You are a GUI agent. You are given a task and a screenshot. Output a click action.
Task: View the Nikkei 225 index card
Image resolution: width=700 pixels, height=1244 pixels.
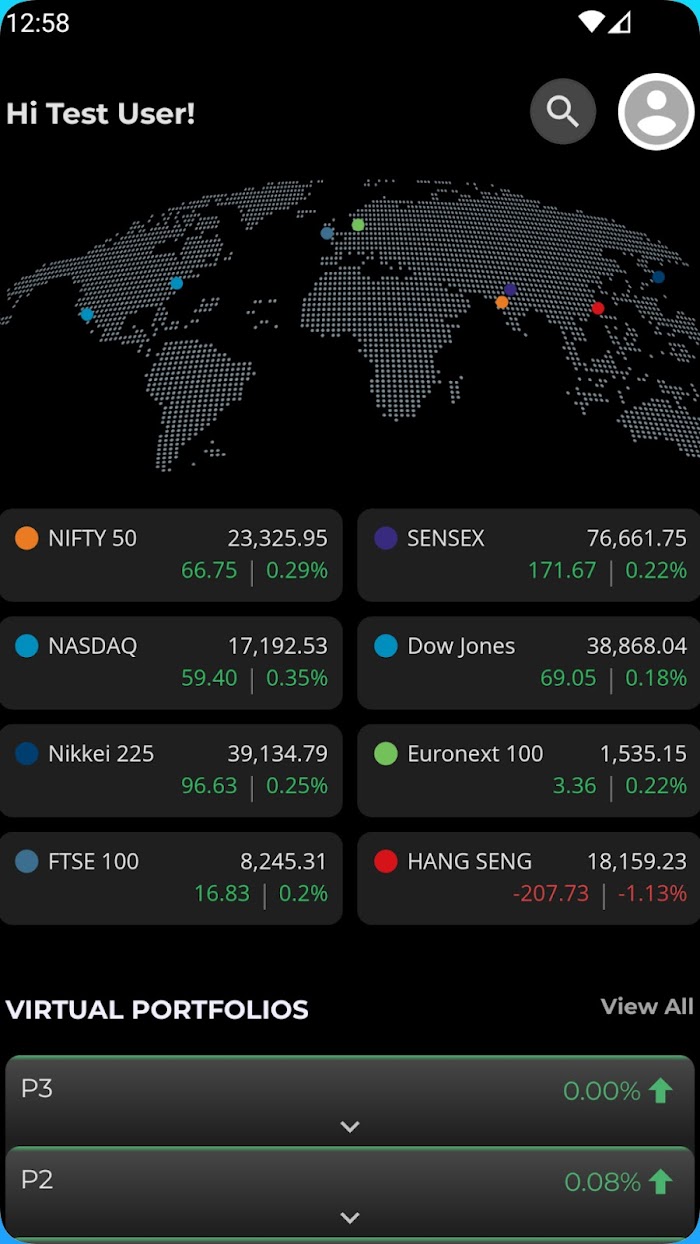(x=171, y=771)
